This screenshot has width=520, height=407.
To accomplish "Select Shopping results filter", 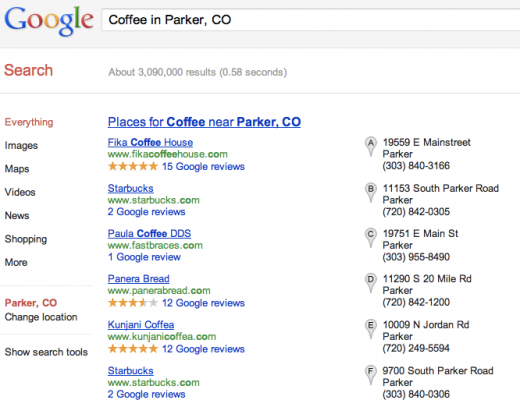I will 26,239.
